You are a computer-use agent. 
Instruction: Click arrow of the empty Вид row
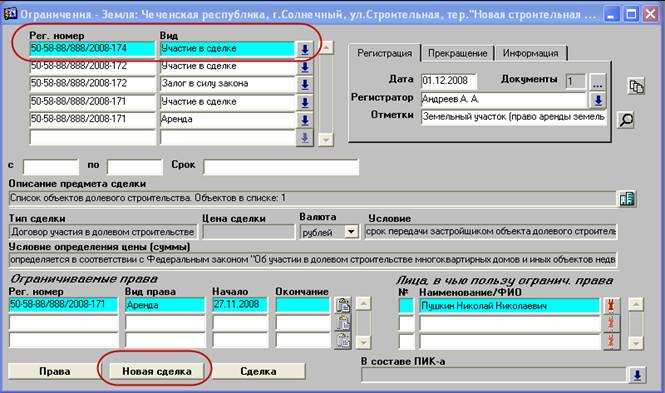(x=305, y=138)
